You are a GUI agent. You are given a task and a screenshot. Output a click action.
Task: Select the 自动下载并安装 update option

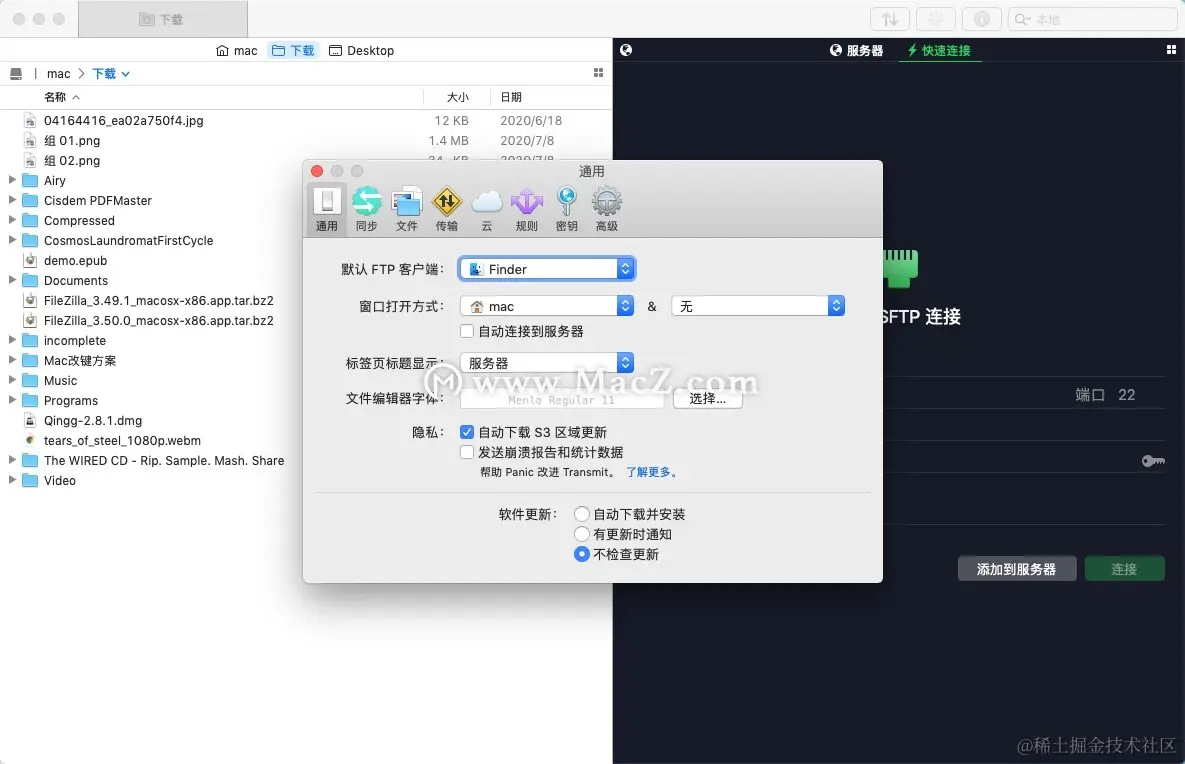[581, 513]
